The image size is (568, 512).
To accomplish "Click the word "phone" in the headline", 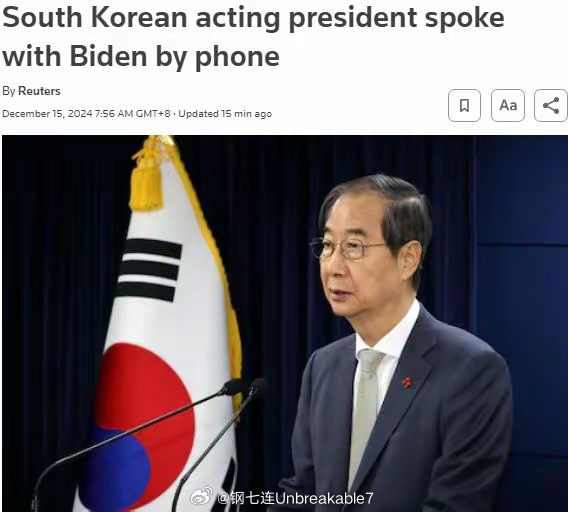I will pos(237,57).
